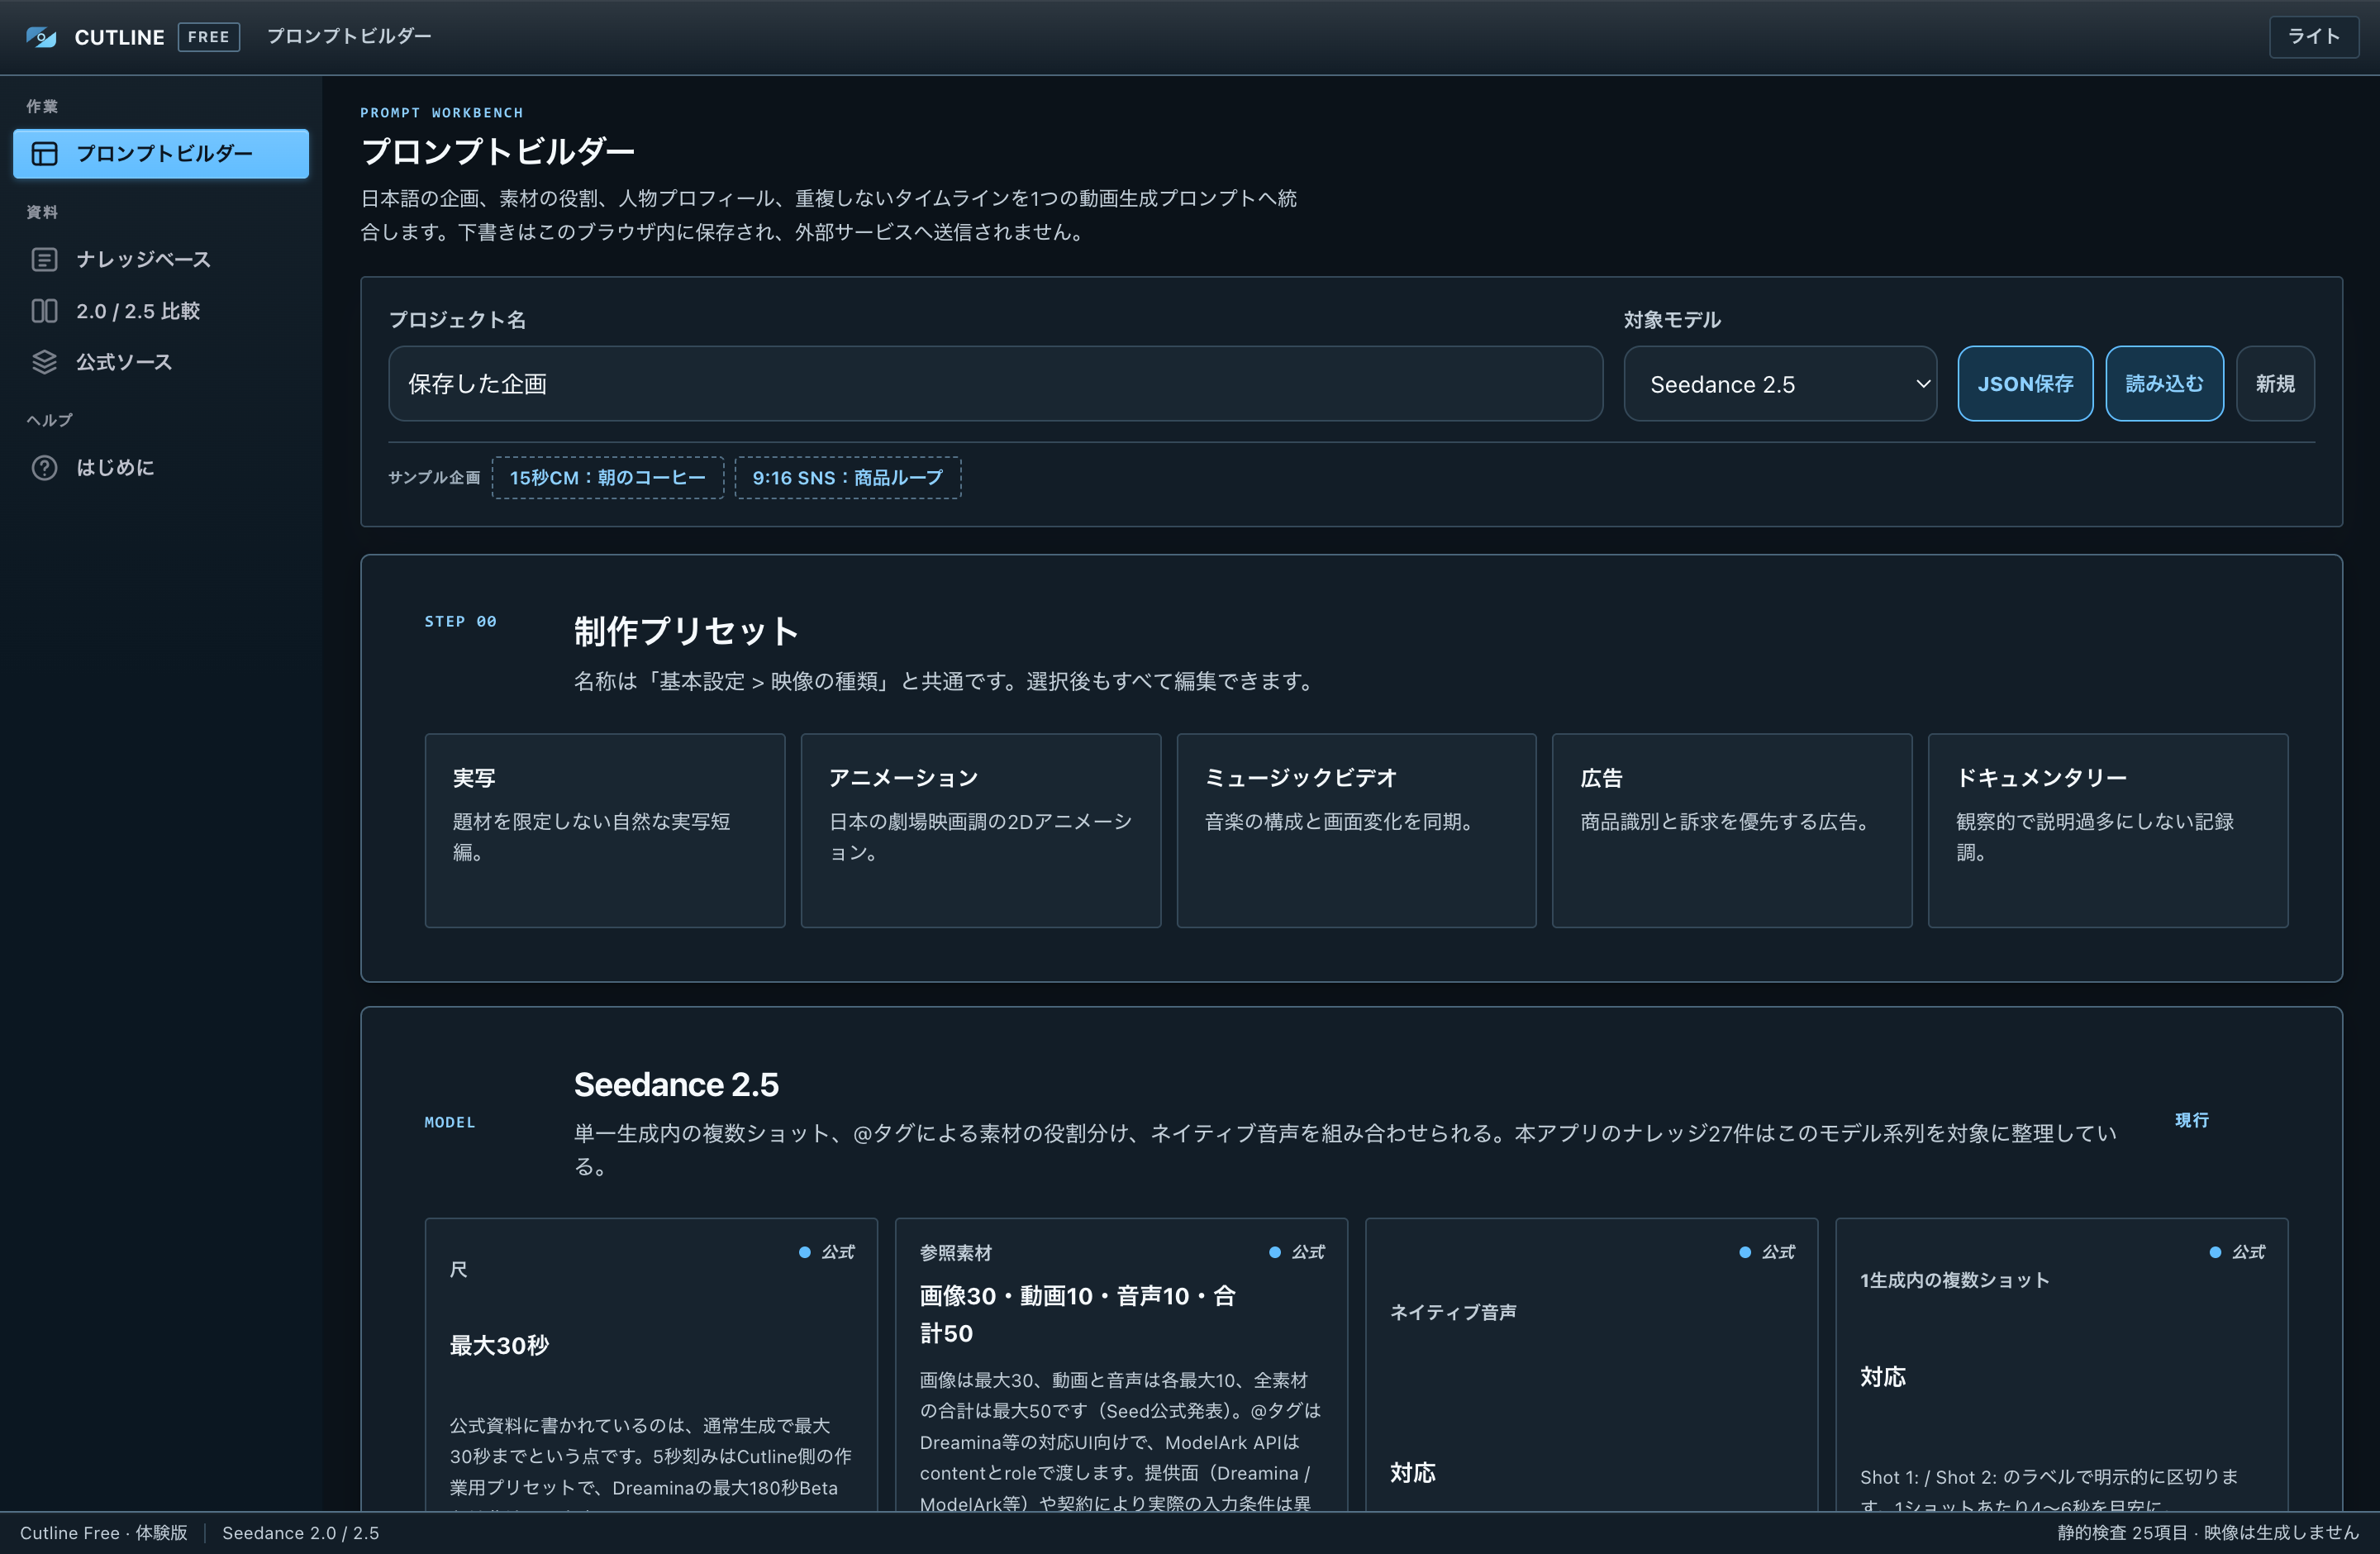Load the 9:16 SNS：商品ループ sample
Image resolution: width=2380 pixels, height=1554 pixels.
point(848,478)
